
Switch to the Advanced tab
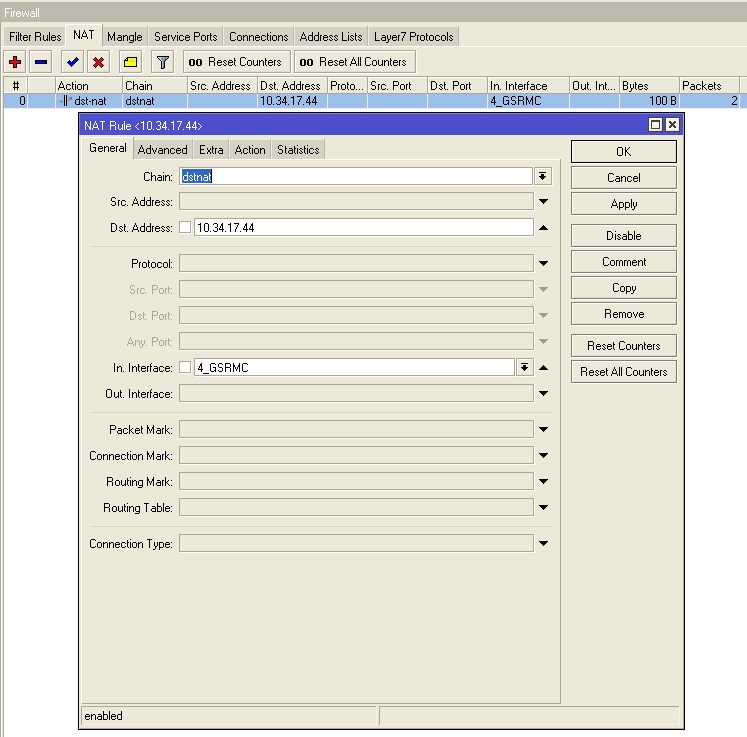162,150
